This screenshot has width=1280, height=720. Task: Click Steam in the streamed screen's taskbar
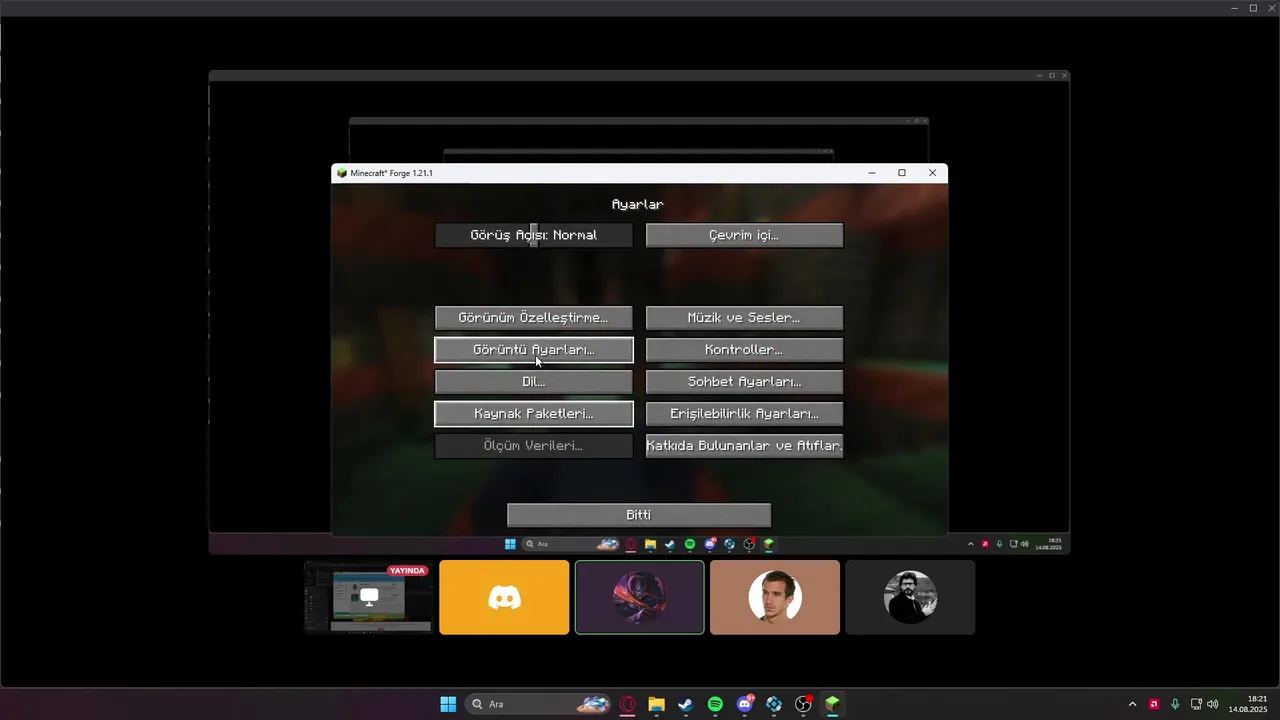(670, 544)
